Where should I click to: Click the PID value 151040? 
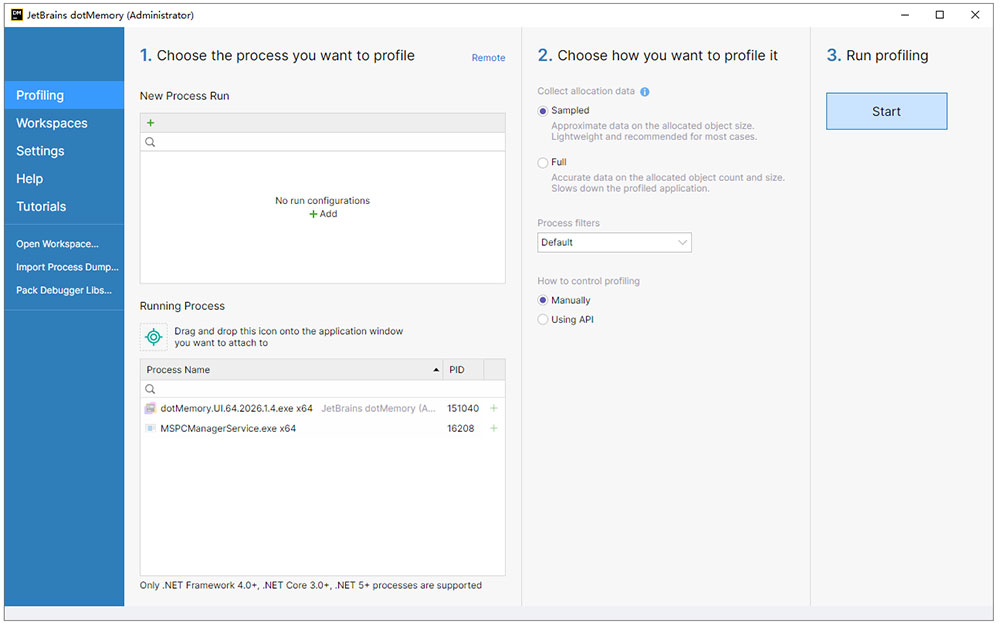[463, 408]
